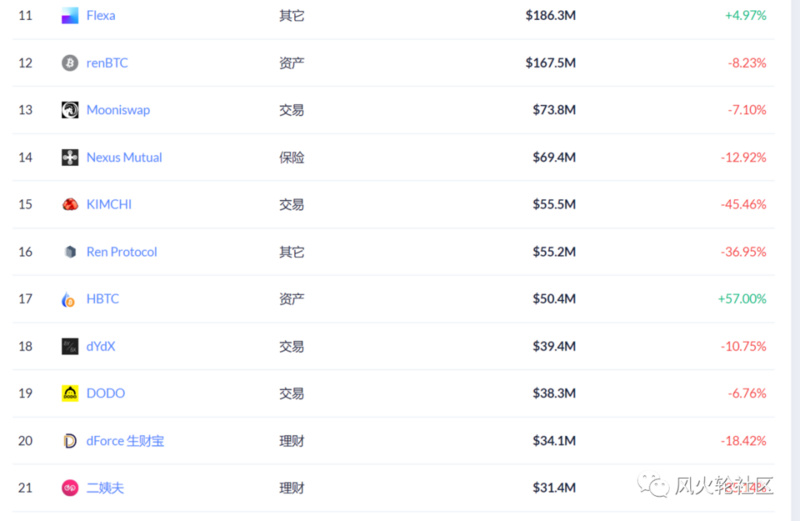Click the Nexus Mutual logo icon
The height and width of the screenshot is (521, 800).
pos(70,157)
